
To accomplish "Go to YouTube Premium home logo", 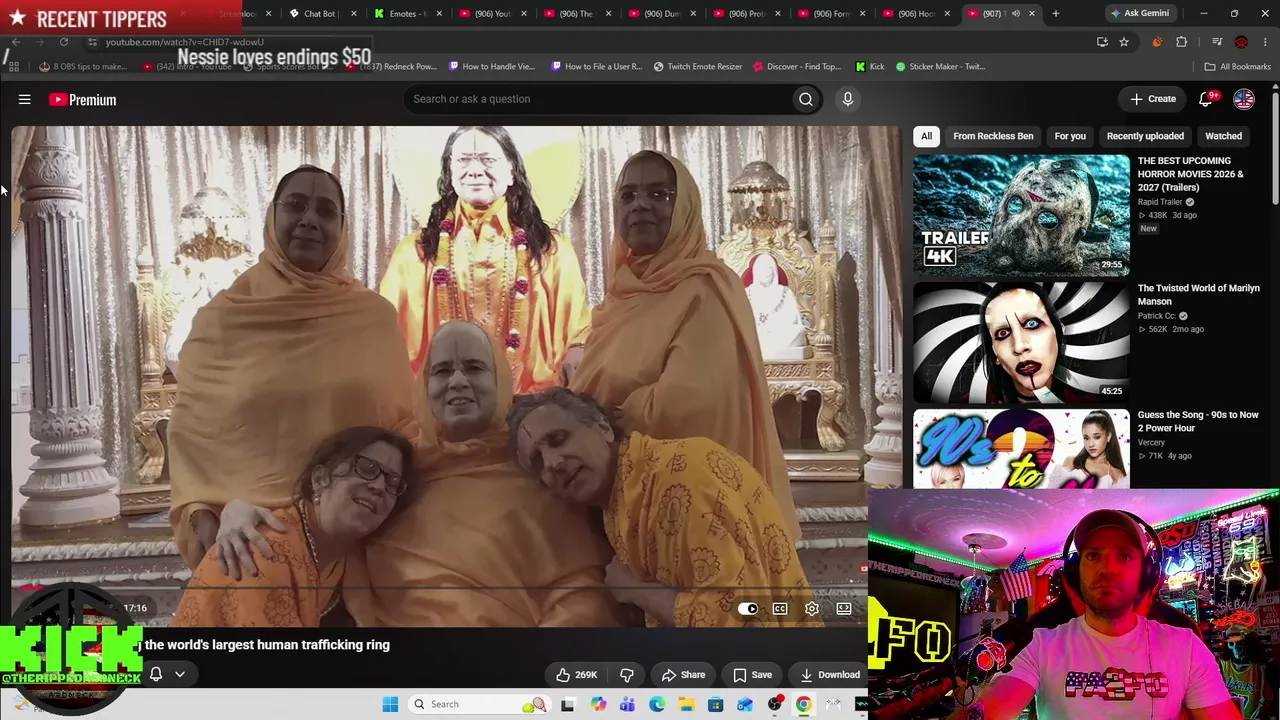I will pos(83,100).
